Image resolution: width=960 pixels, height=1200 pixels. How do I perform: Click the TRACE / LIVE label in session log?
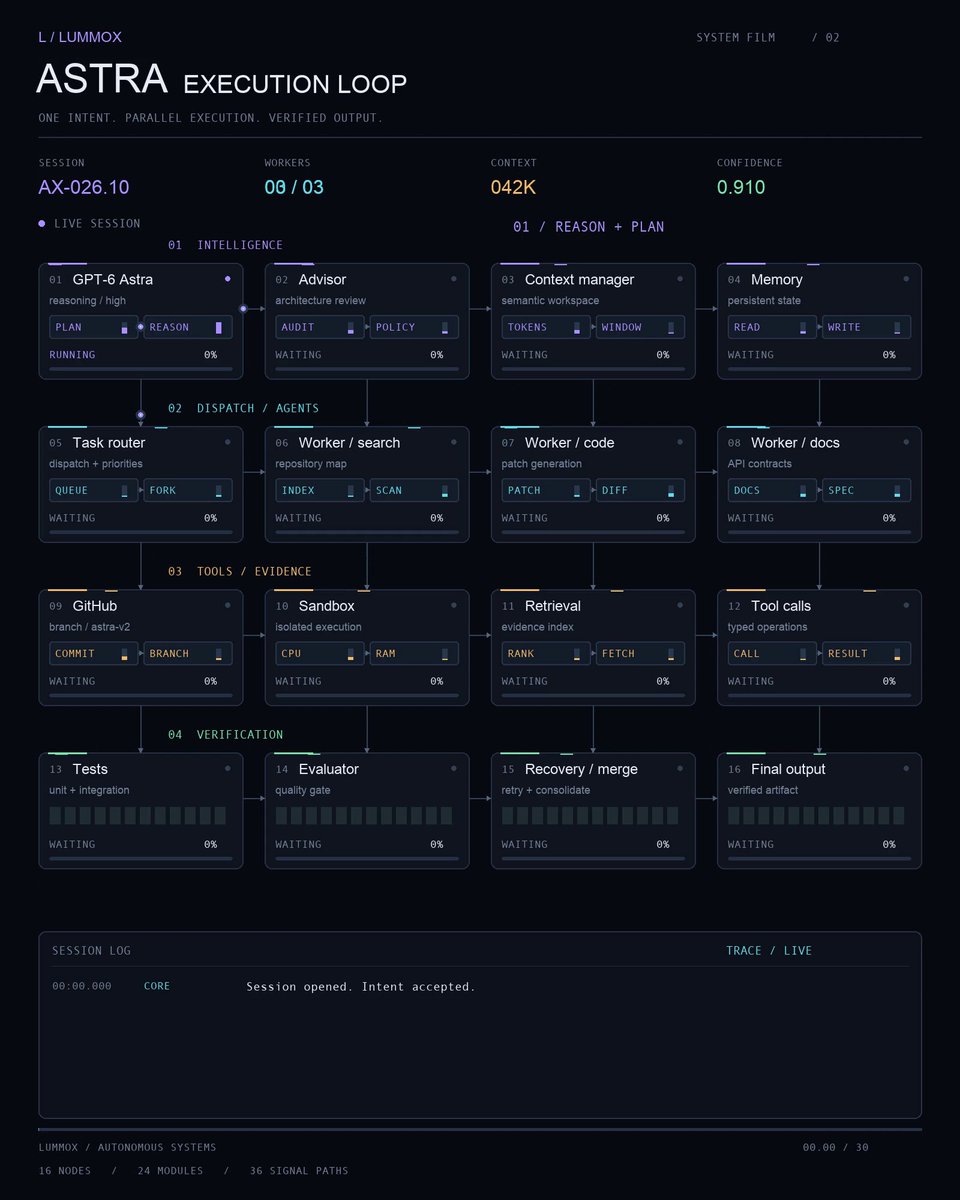coord(769,951)
